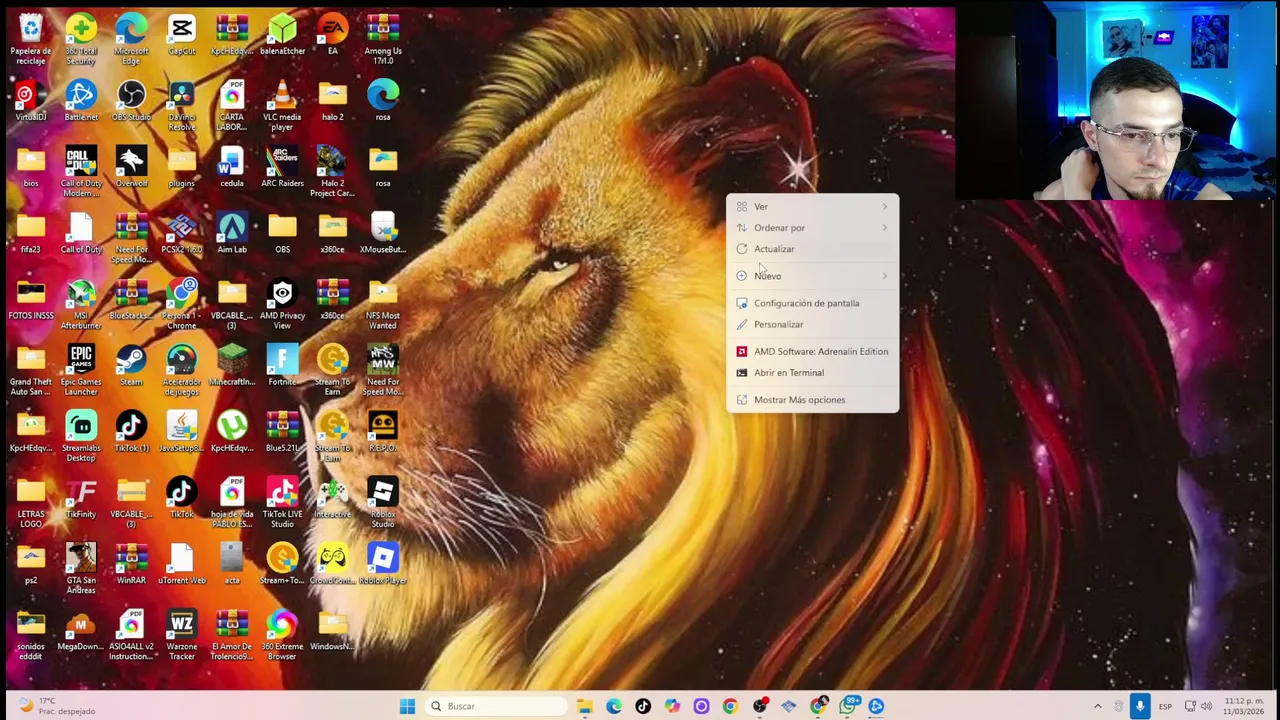Open the Windows Start button
The width and height of the screenshot is (1280, 720).
[407, 707]
